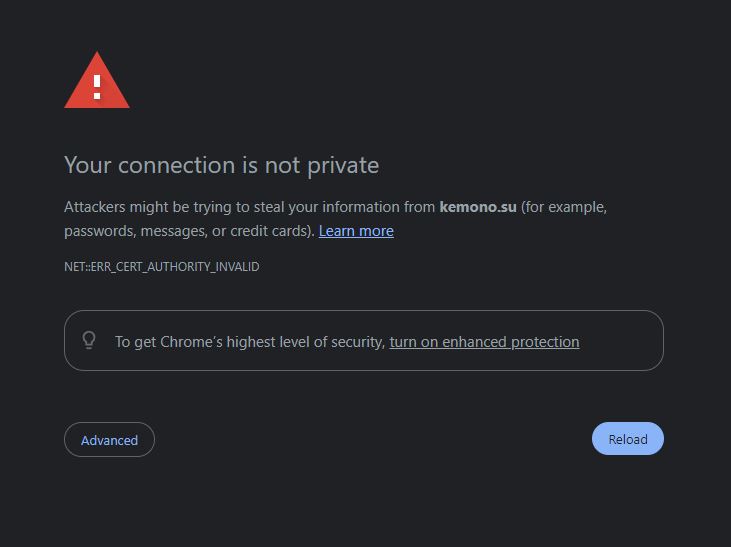Image resolution: width=731 pixels, height=547 pixels.
Task: Expand the Advanced options button
Action: 109,440
